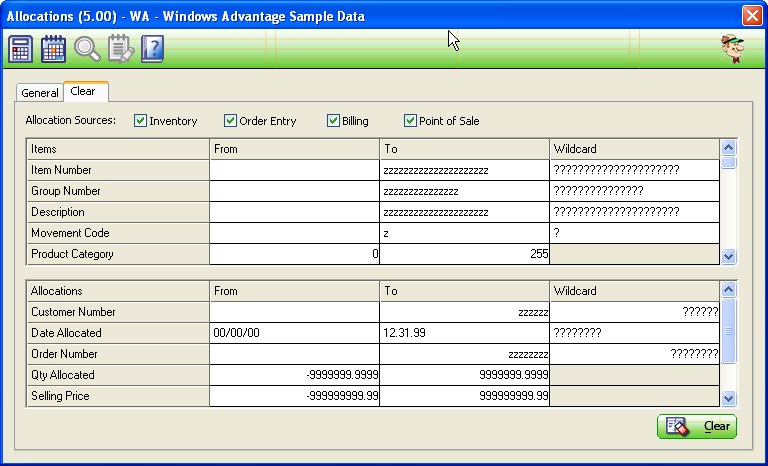
Task: Click the Product Category To value 255
Action: [464, 254]
